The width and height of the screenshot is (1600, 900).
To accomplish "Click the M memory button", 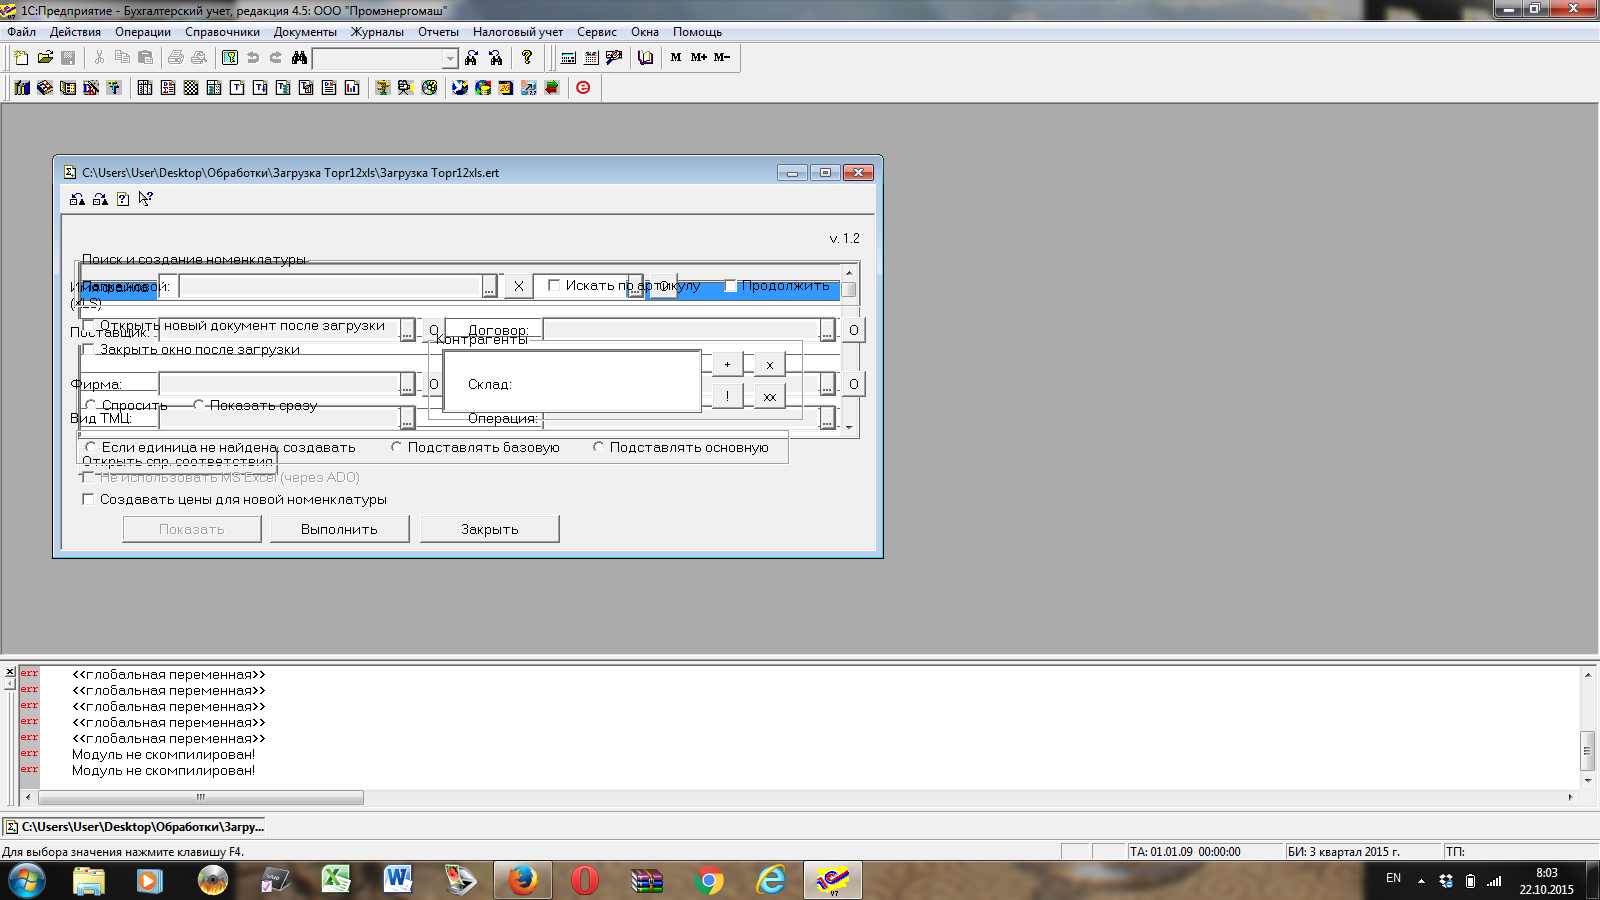I will (676, 58).
